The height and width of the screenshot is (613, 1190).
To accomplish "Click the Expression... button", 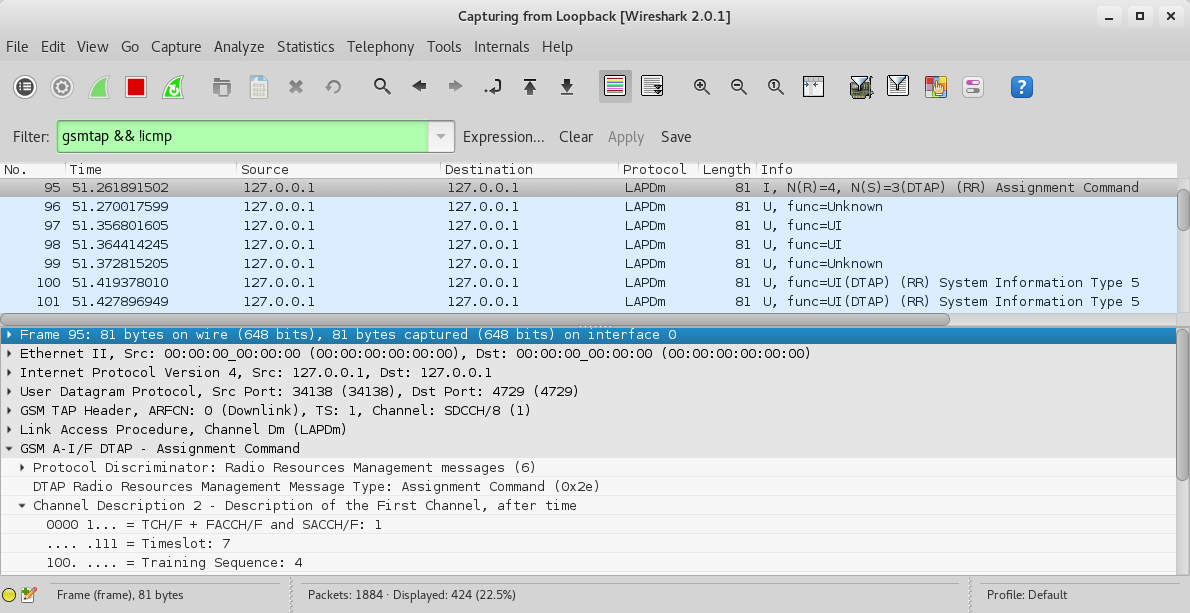I will click(503, 137).
